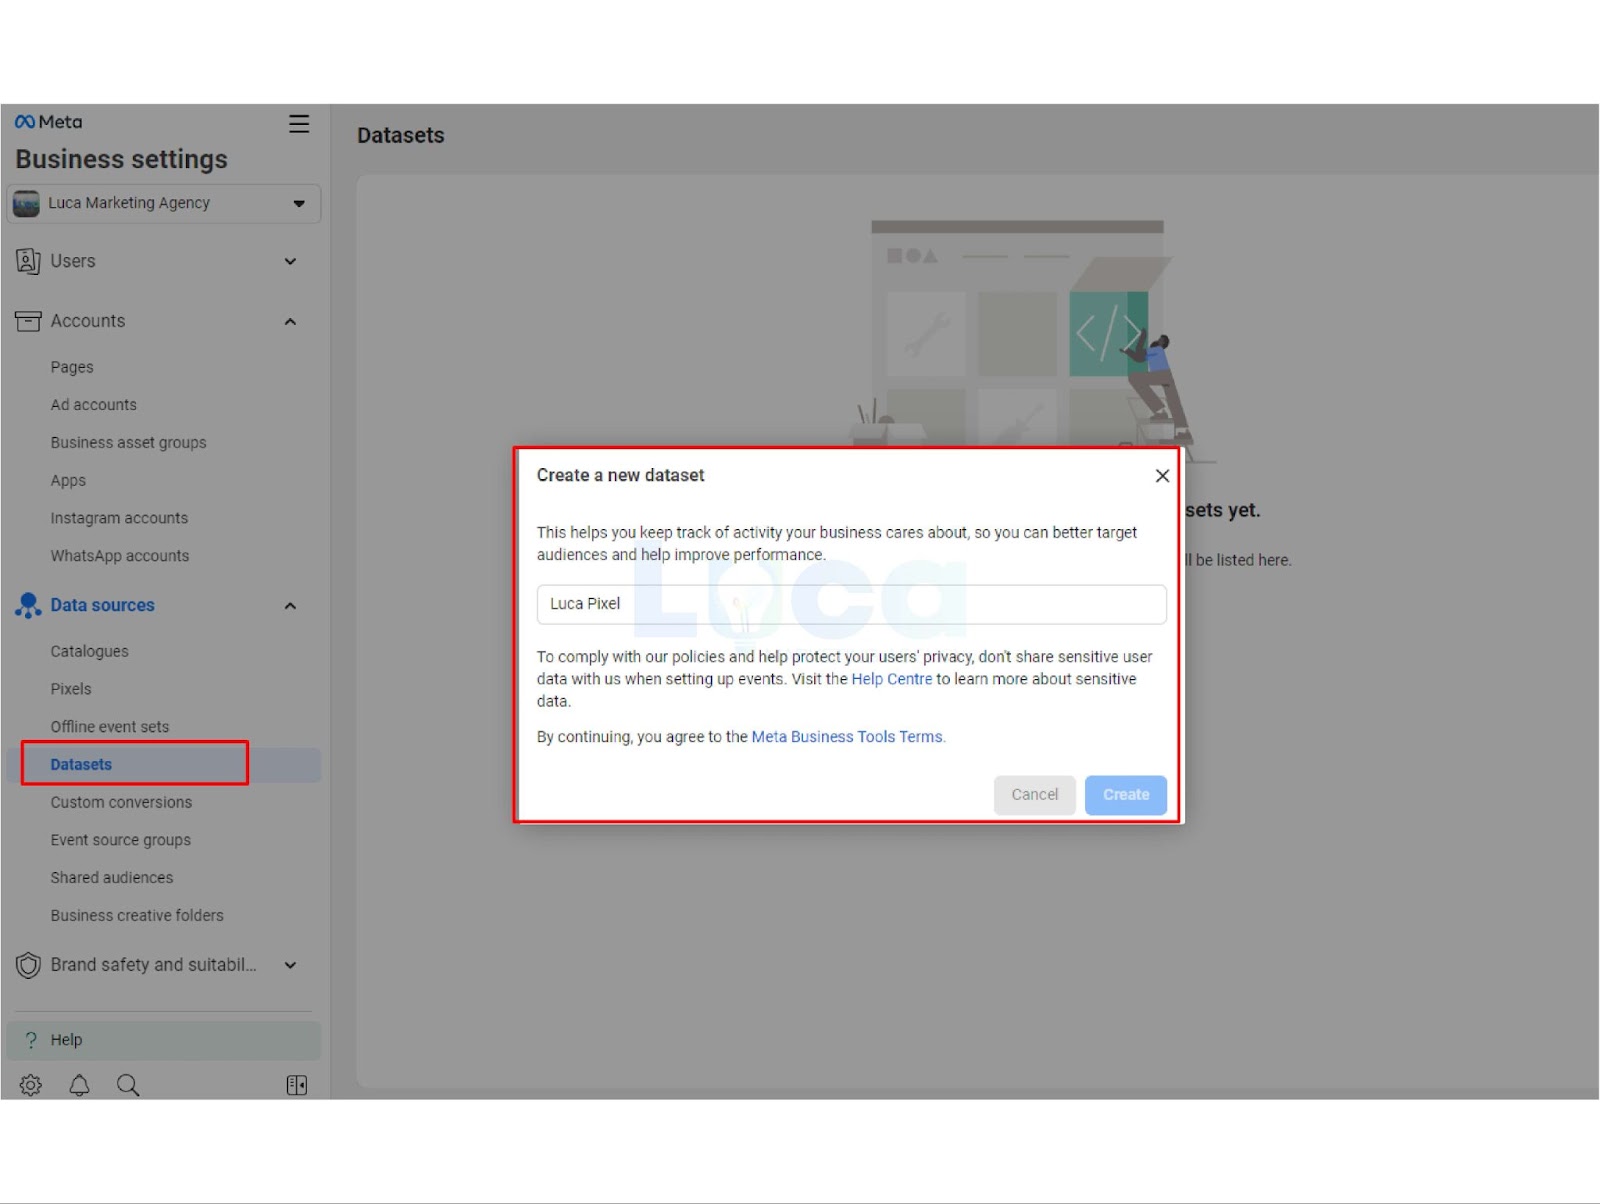Open Shared audiences
This screenshot has width=1600, height=1204.
click(x=112, y=878)
